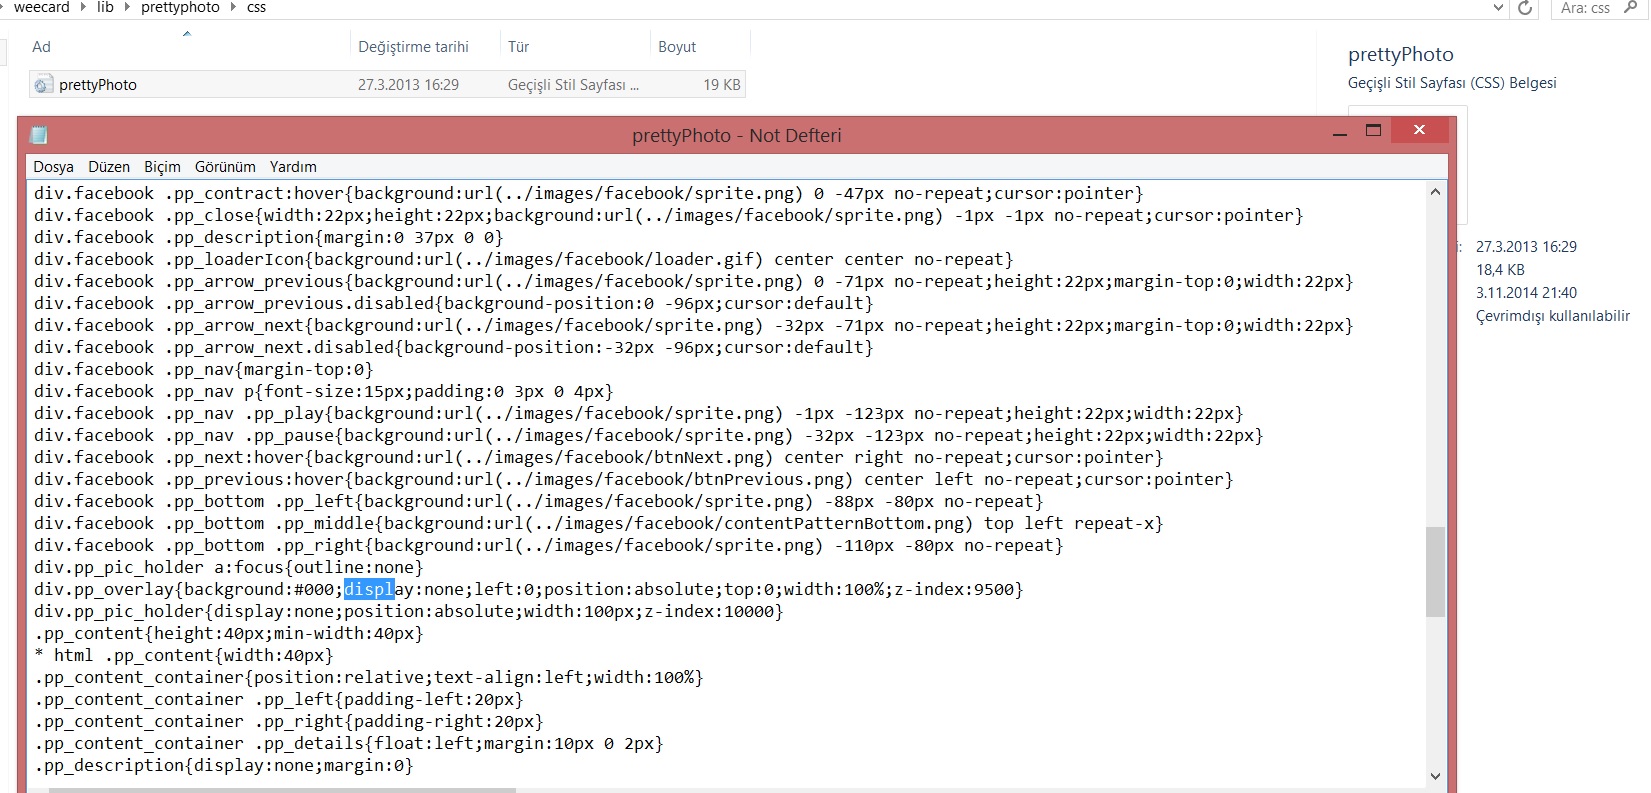Click the prettyPhoto CSS file icon
The width and height of the screenshot is (1651, 793).
(x=43, y=85)
